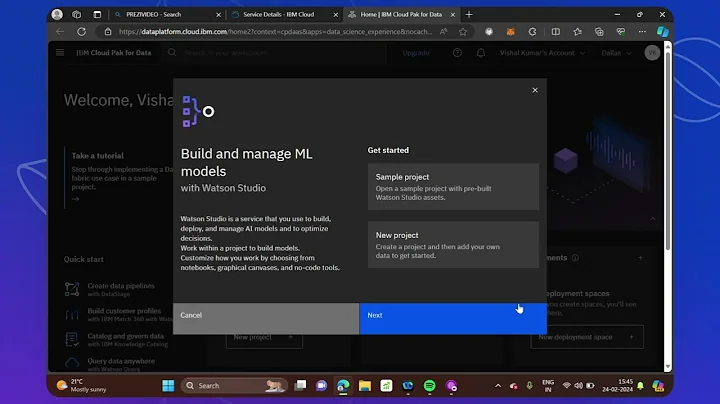The height and width of the screenshot is (404, 720).
Task: Click Build customer profiles quick start
Action: pyautogui.click(x=118, y=314)
